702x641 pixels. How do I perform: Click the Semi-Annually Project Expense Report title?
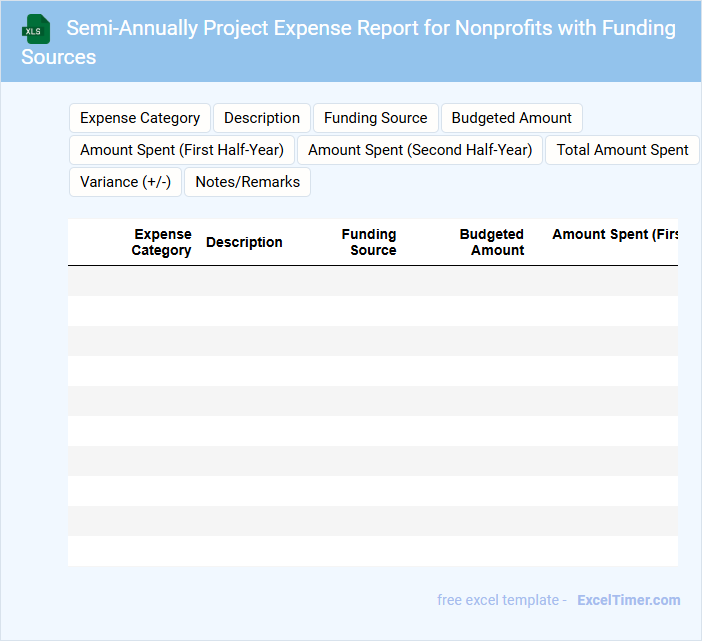point(350,41)
